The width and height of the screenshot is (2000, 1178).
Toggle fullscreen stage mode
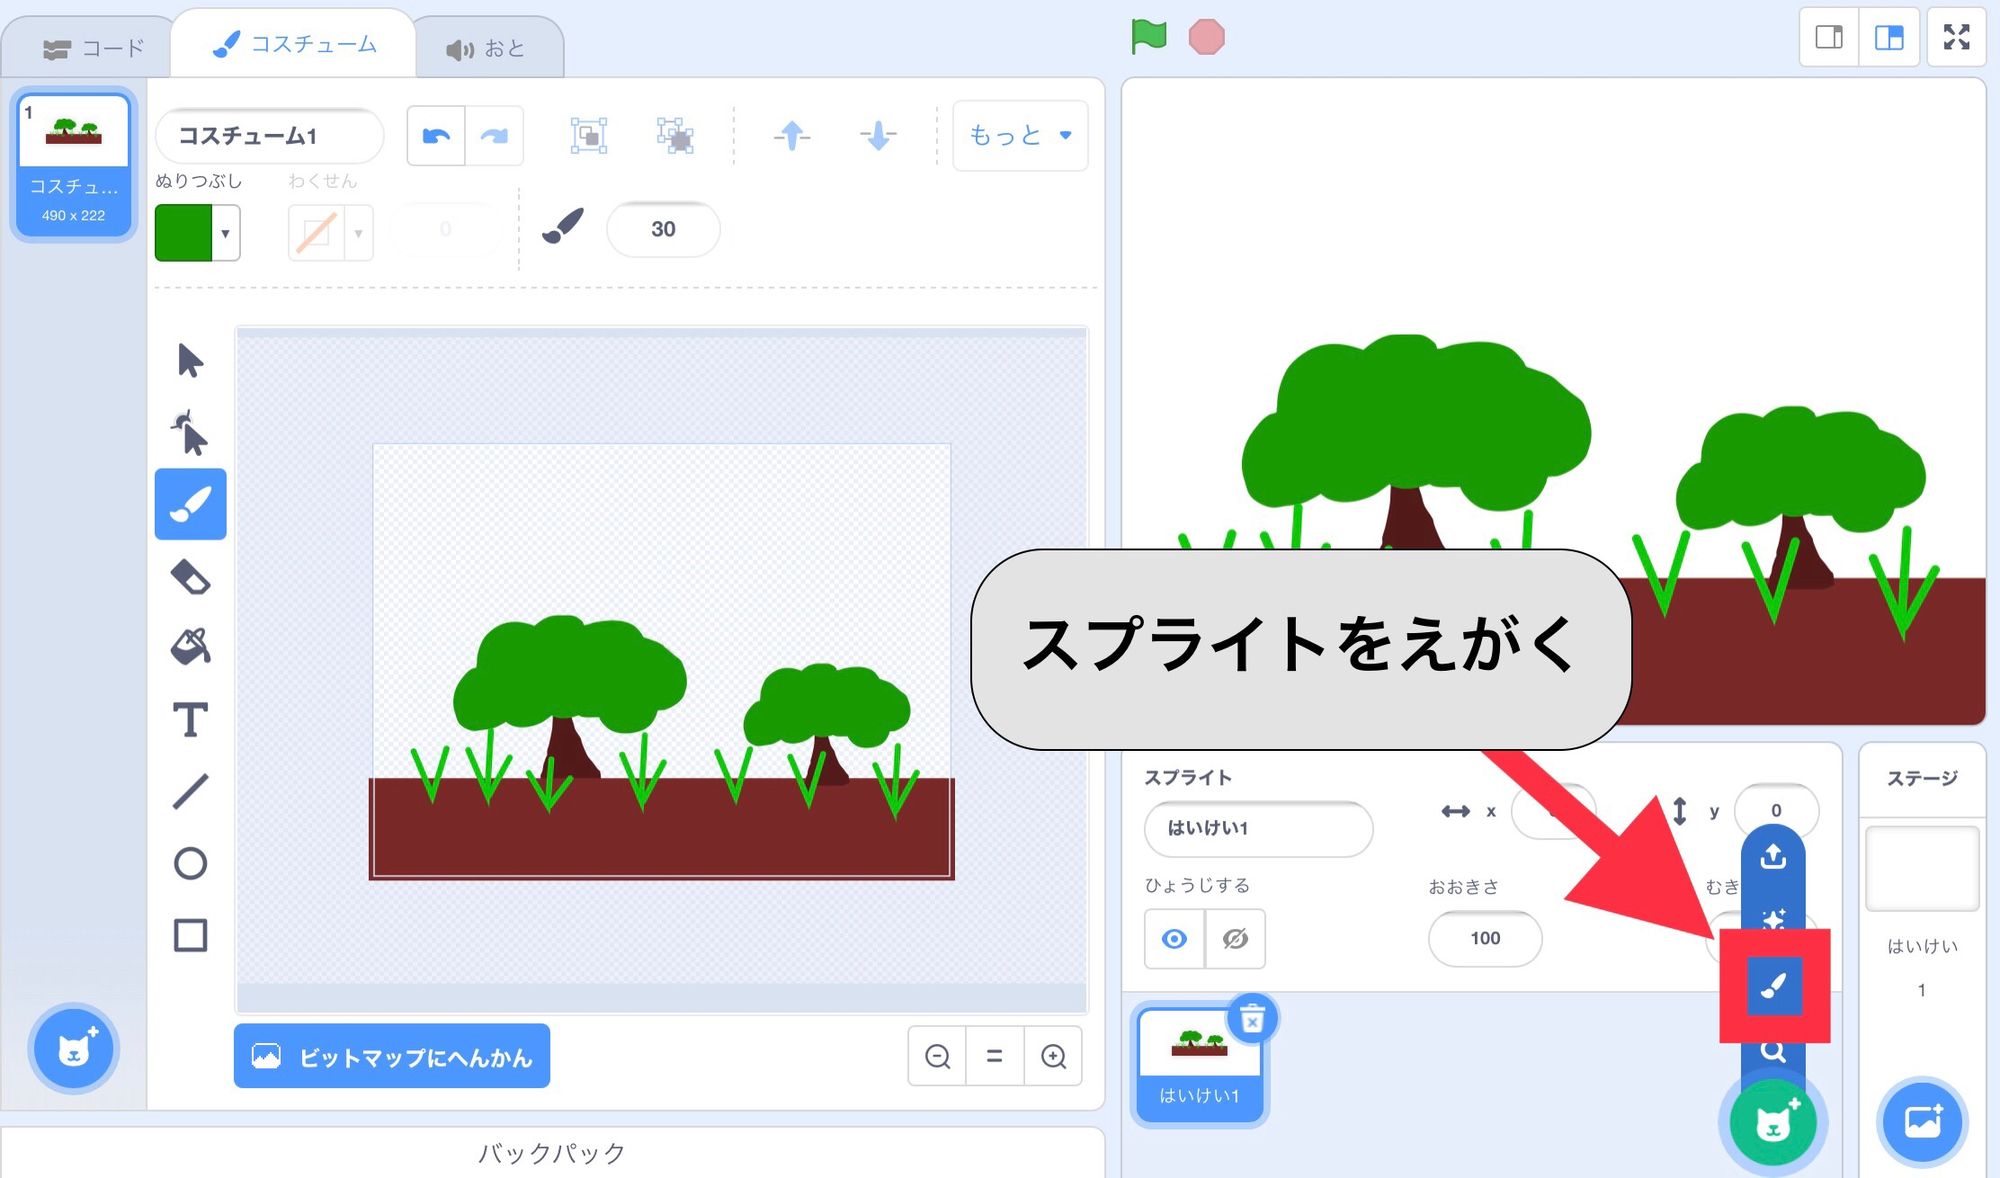coord(1956,37)
